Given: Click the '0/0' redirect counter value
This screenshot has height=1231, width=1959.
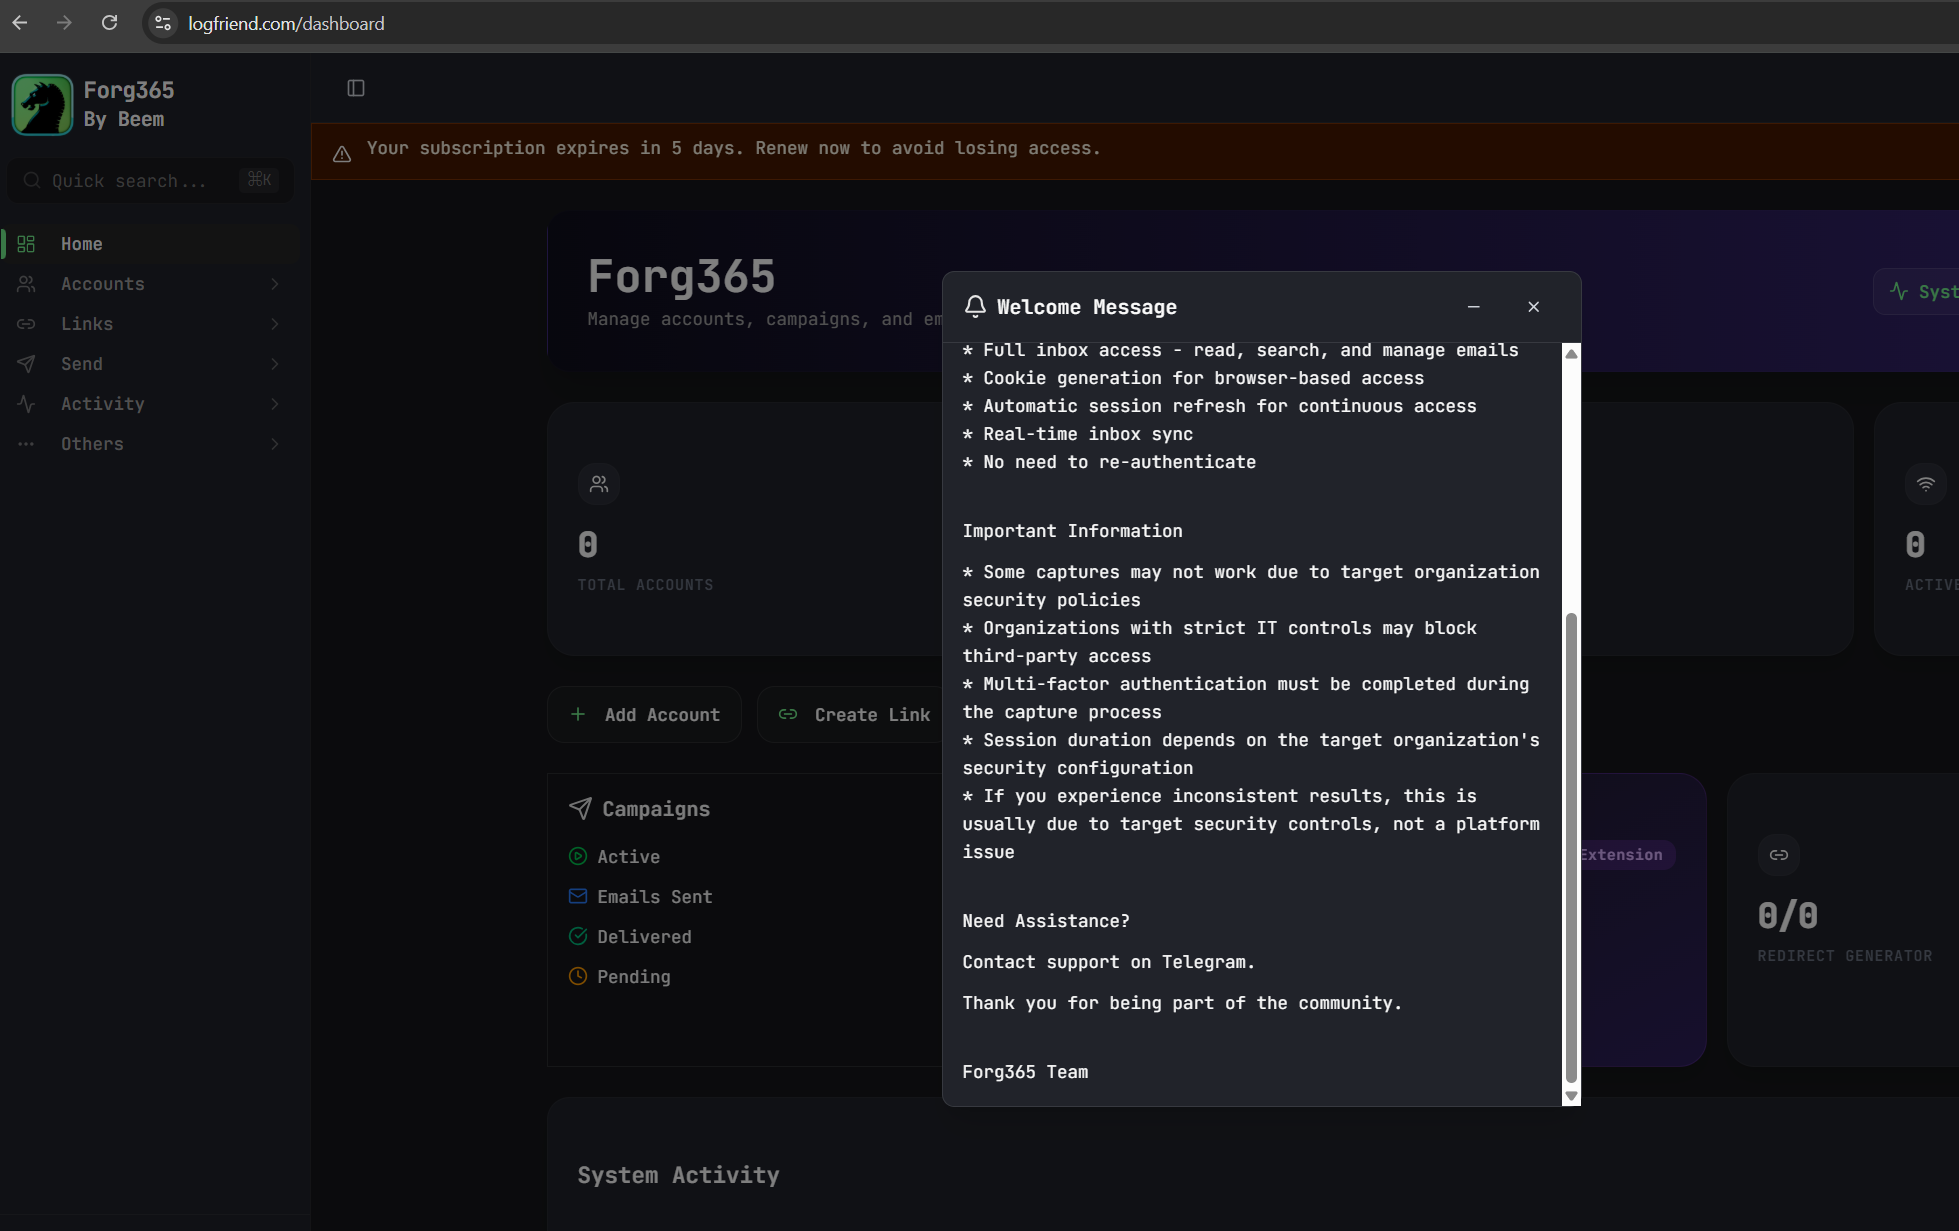Looking at the screenshot, I should (x=1788, y=915).
